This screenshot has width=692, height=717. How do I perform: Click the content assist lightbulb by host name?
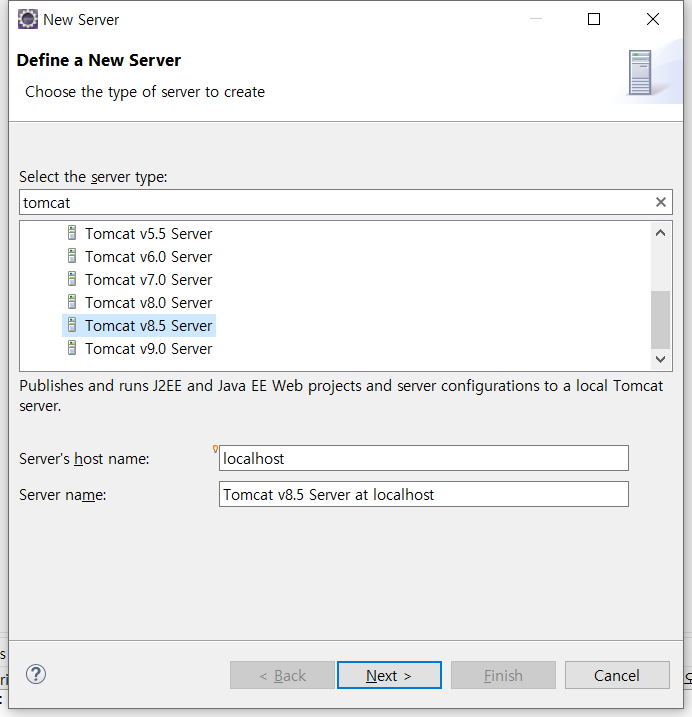pos(215,449)
